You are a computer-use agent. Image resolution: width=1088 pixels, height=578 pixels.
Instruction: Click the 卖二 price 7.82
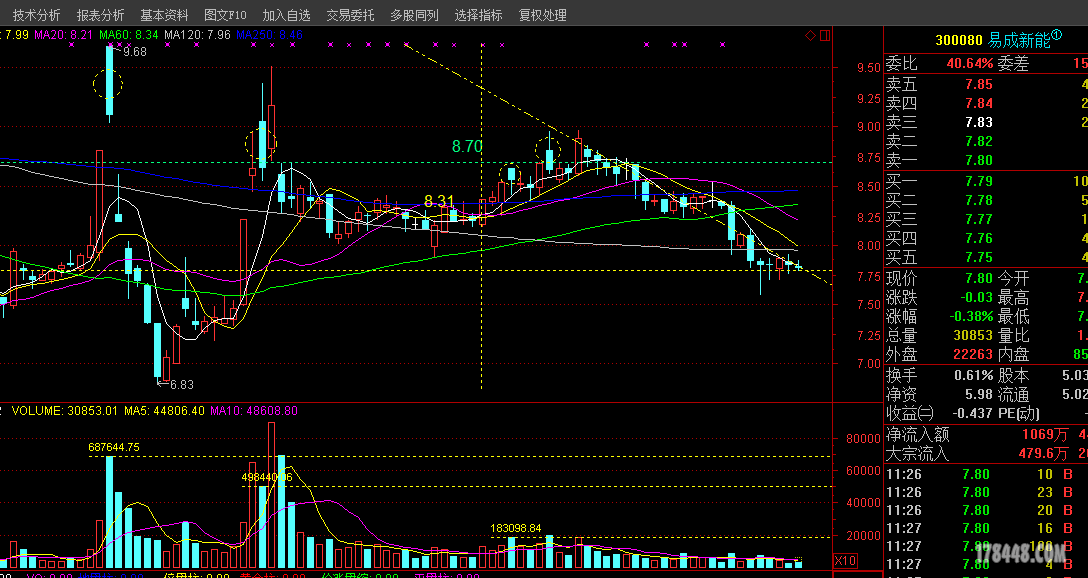pos(978,142)
